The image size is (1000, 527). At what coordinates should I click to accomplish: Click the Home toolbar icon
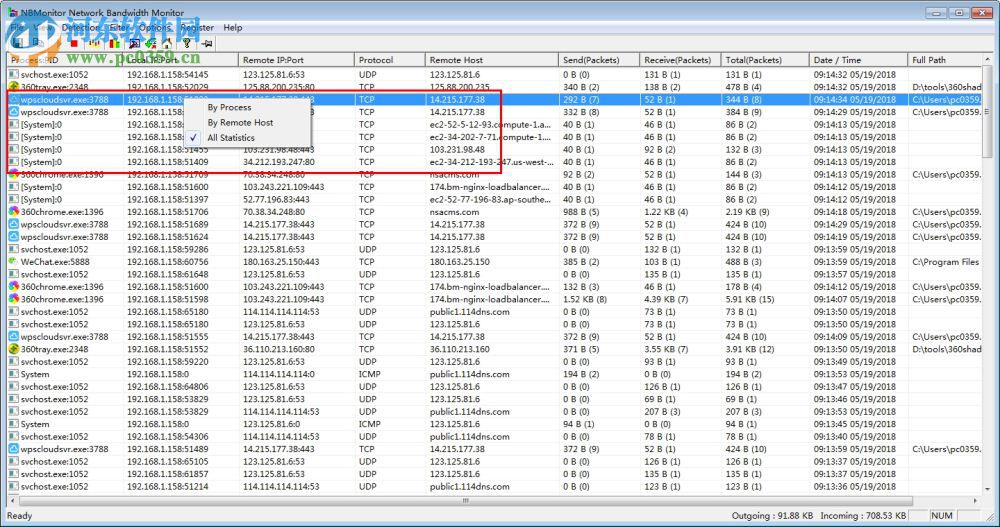click(x=166, y=43)
